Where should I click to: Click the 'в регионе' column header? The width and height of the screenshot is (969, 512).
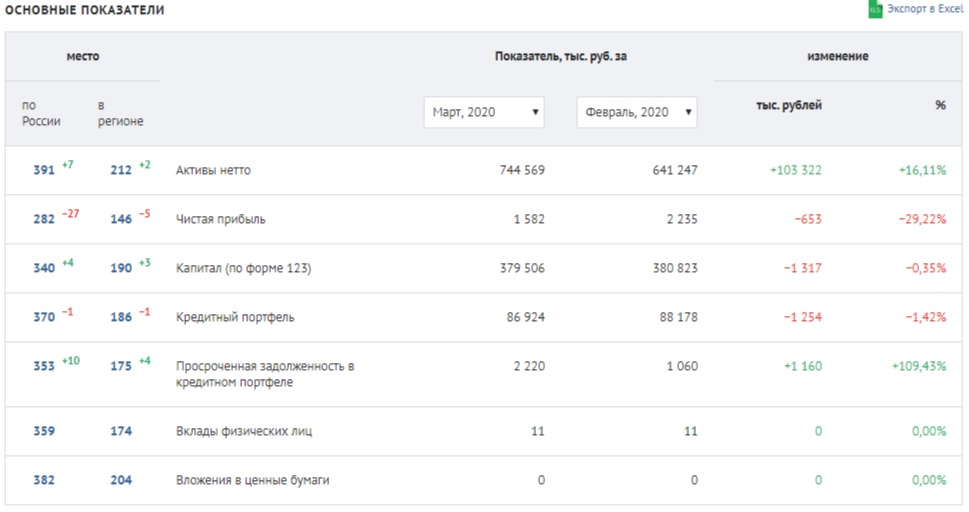[x=120, y=113]
